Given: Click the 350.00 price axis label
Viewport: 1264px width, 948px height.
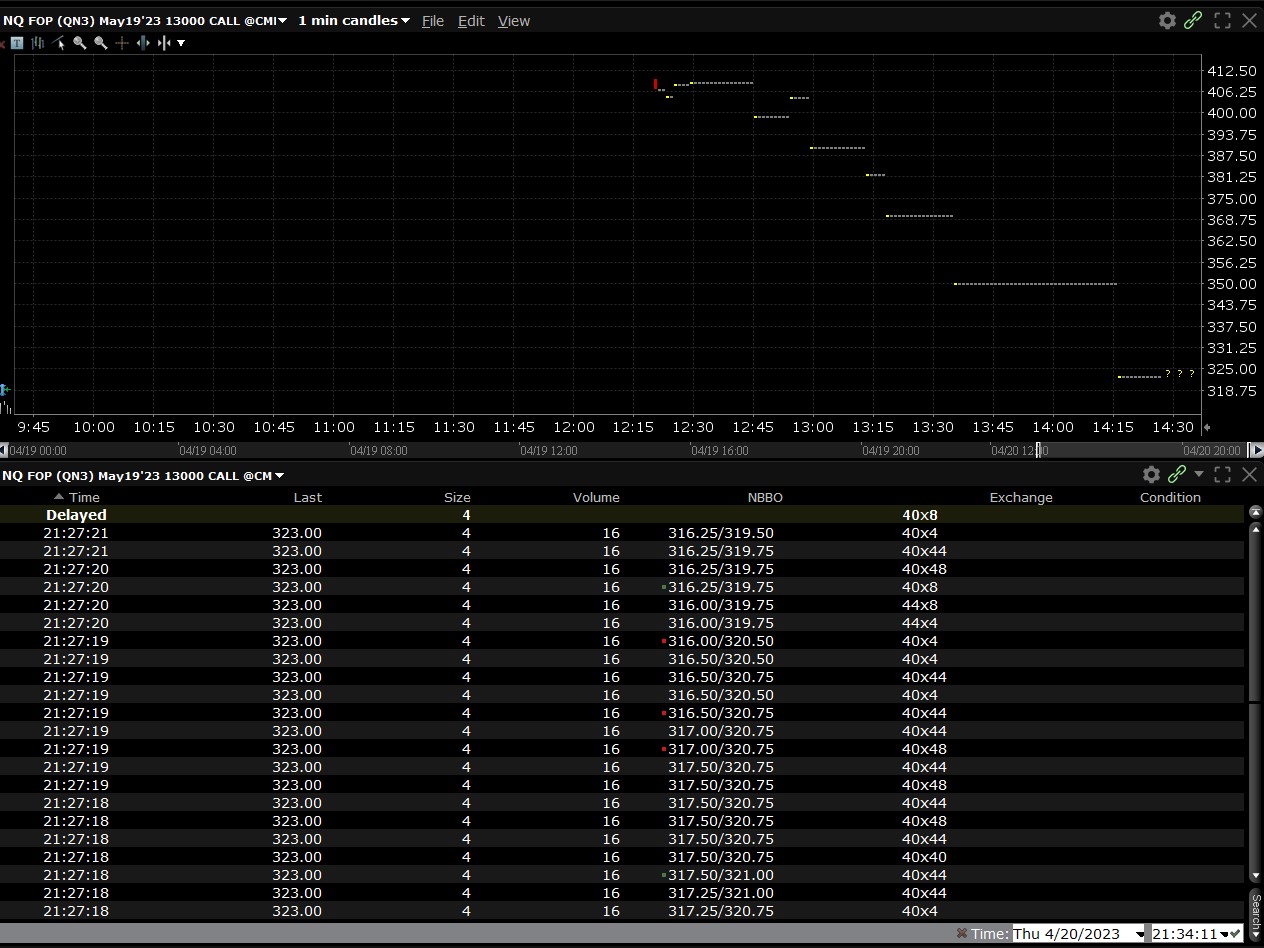Looking at the screenshot, I should pos(1232,284).
